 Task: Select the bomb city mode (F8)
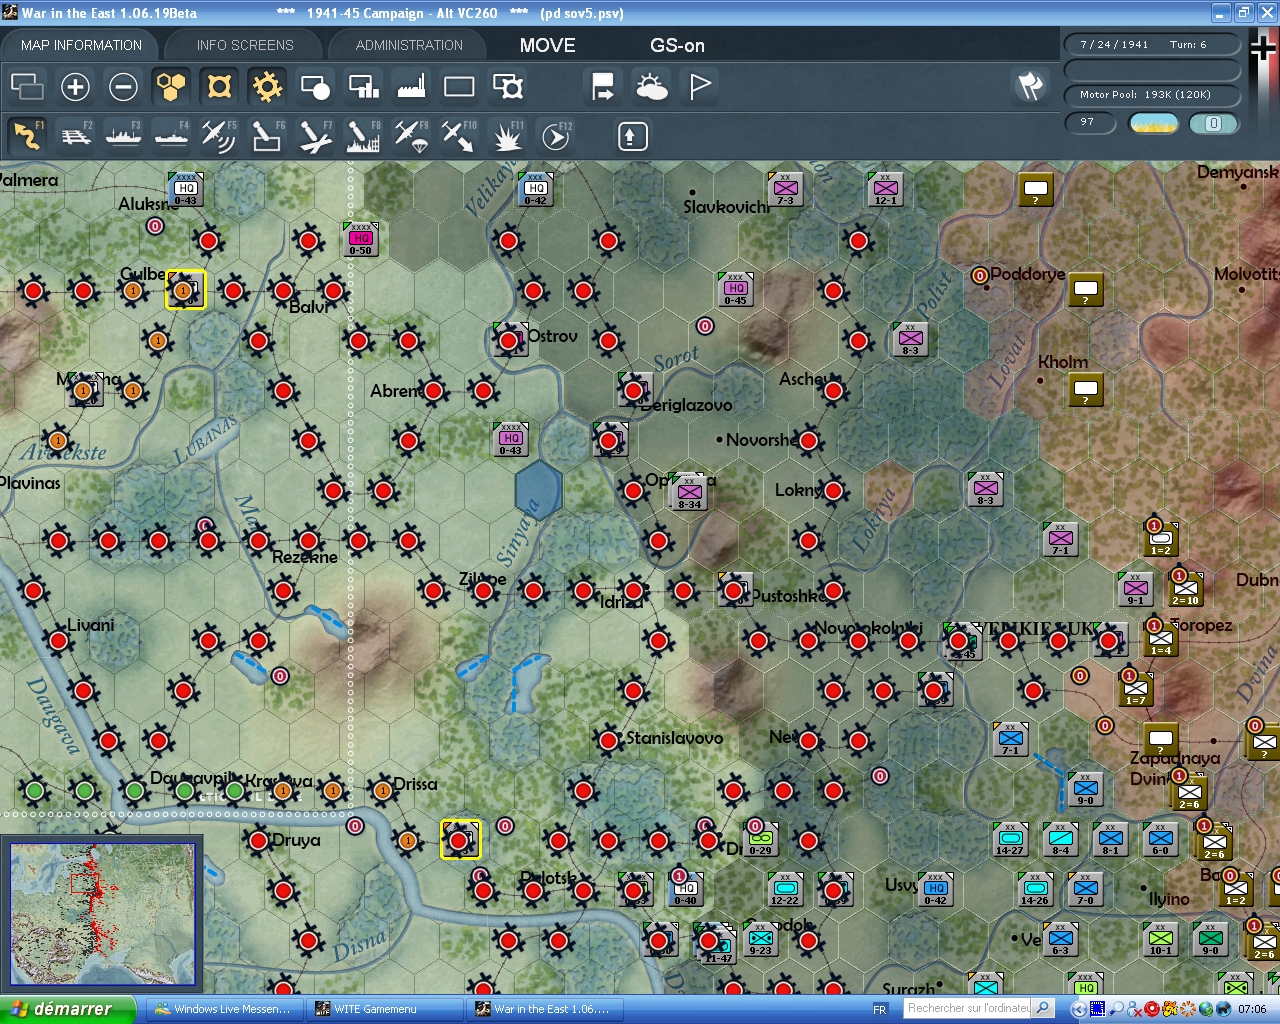click(363, 136)
